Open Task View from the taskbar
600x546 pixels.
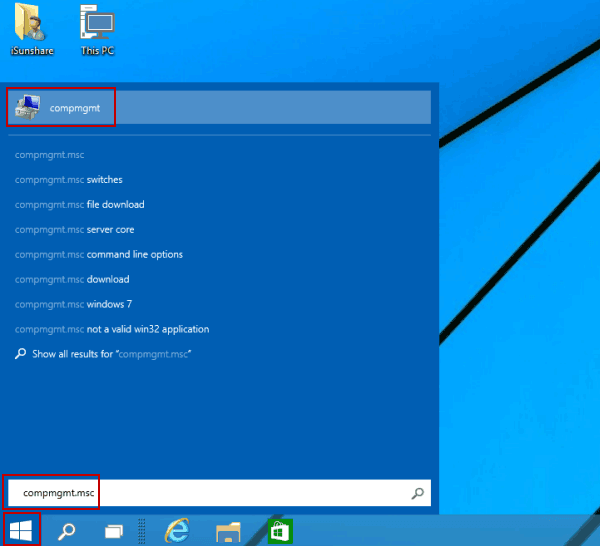click(x=114, y=530)
